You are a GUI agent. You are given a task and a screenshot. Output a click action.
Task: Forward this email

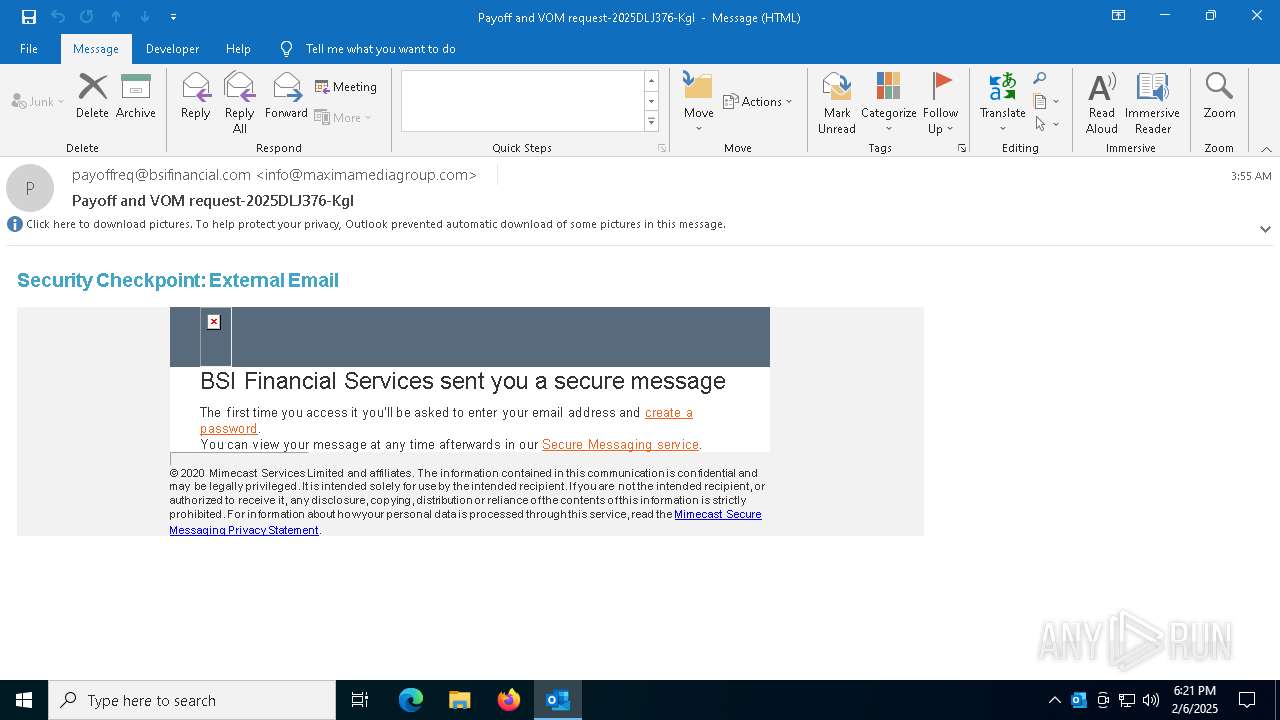point(286,97)
